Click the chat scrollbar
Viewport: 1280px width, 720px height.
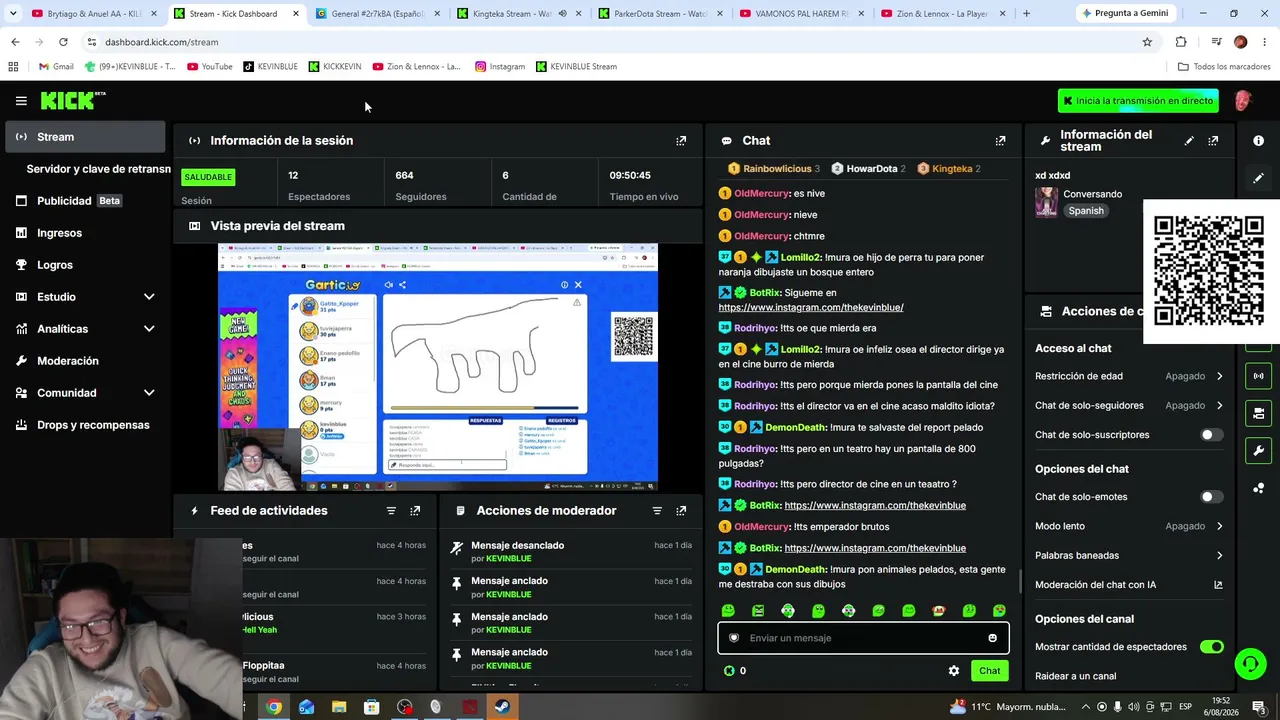pos(1019,581)
